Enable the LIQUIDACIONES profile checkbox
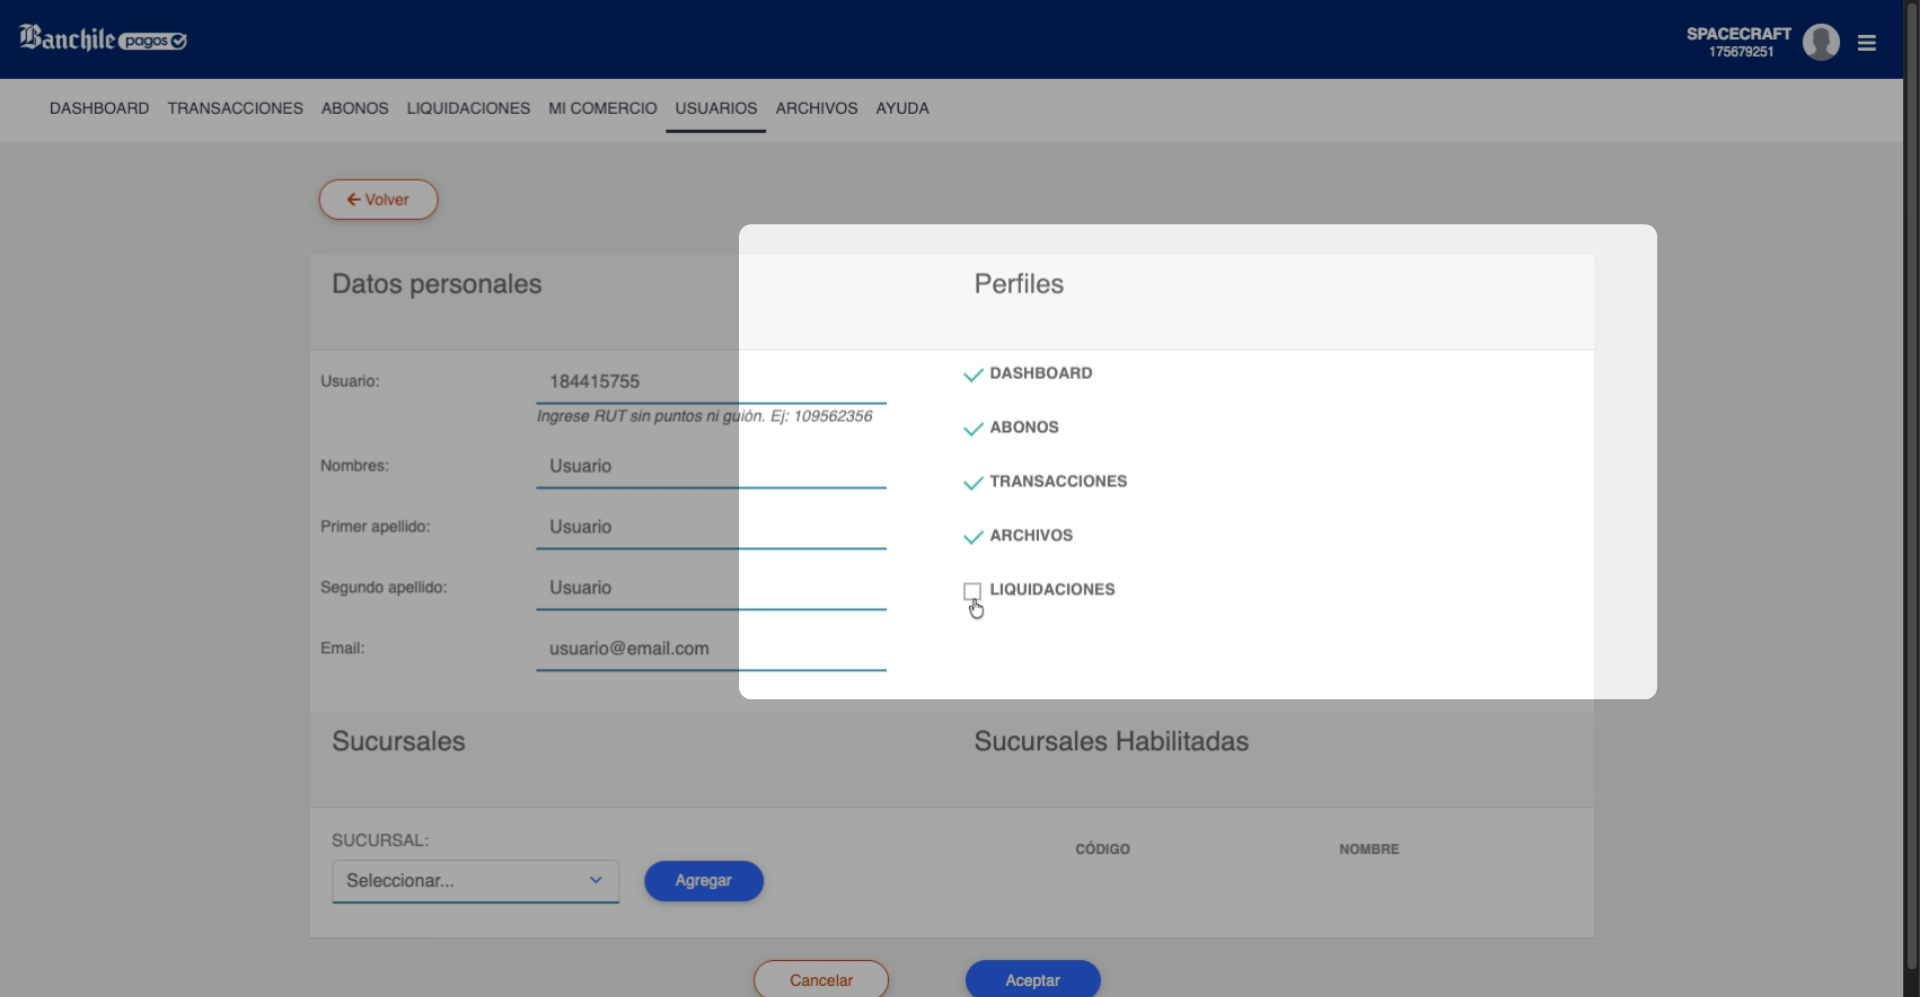This screenshot has width=1920, height=997. 972,591
